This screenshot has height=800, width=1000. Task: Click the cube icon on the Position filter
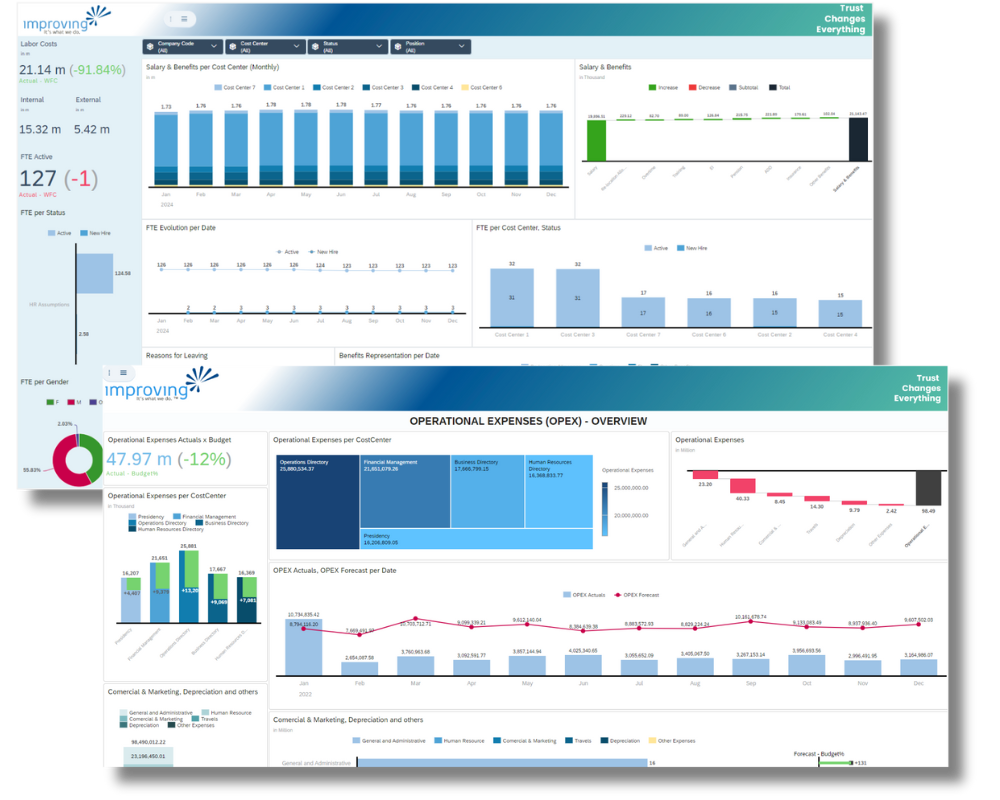(396, 46)
